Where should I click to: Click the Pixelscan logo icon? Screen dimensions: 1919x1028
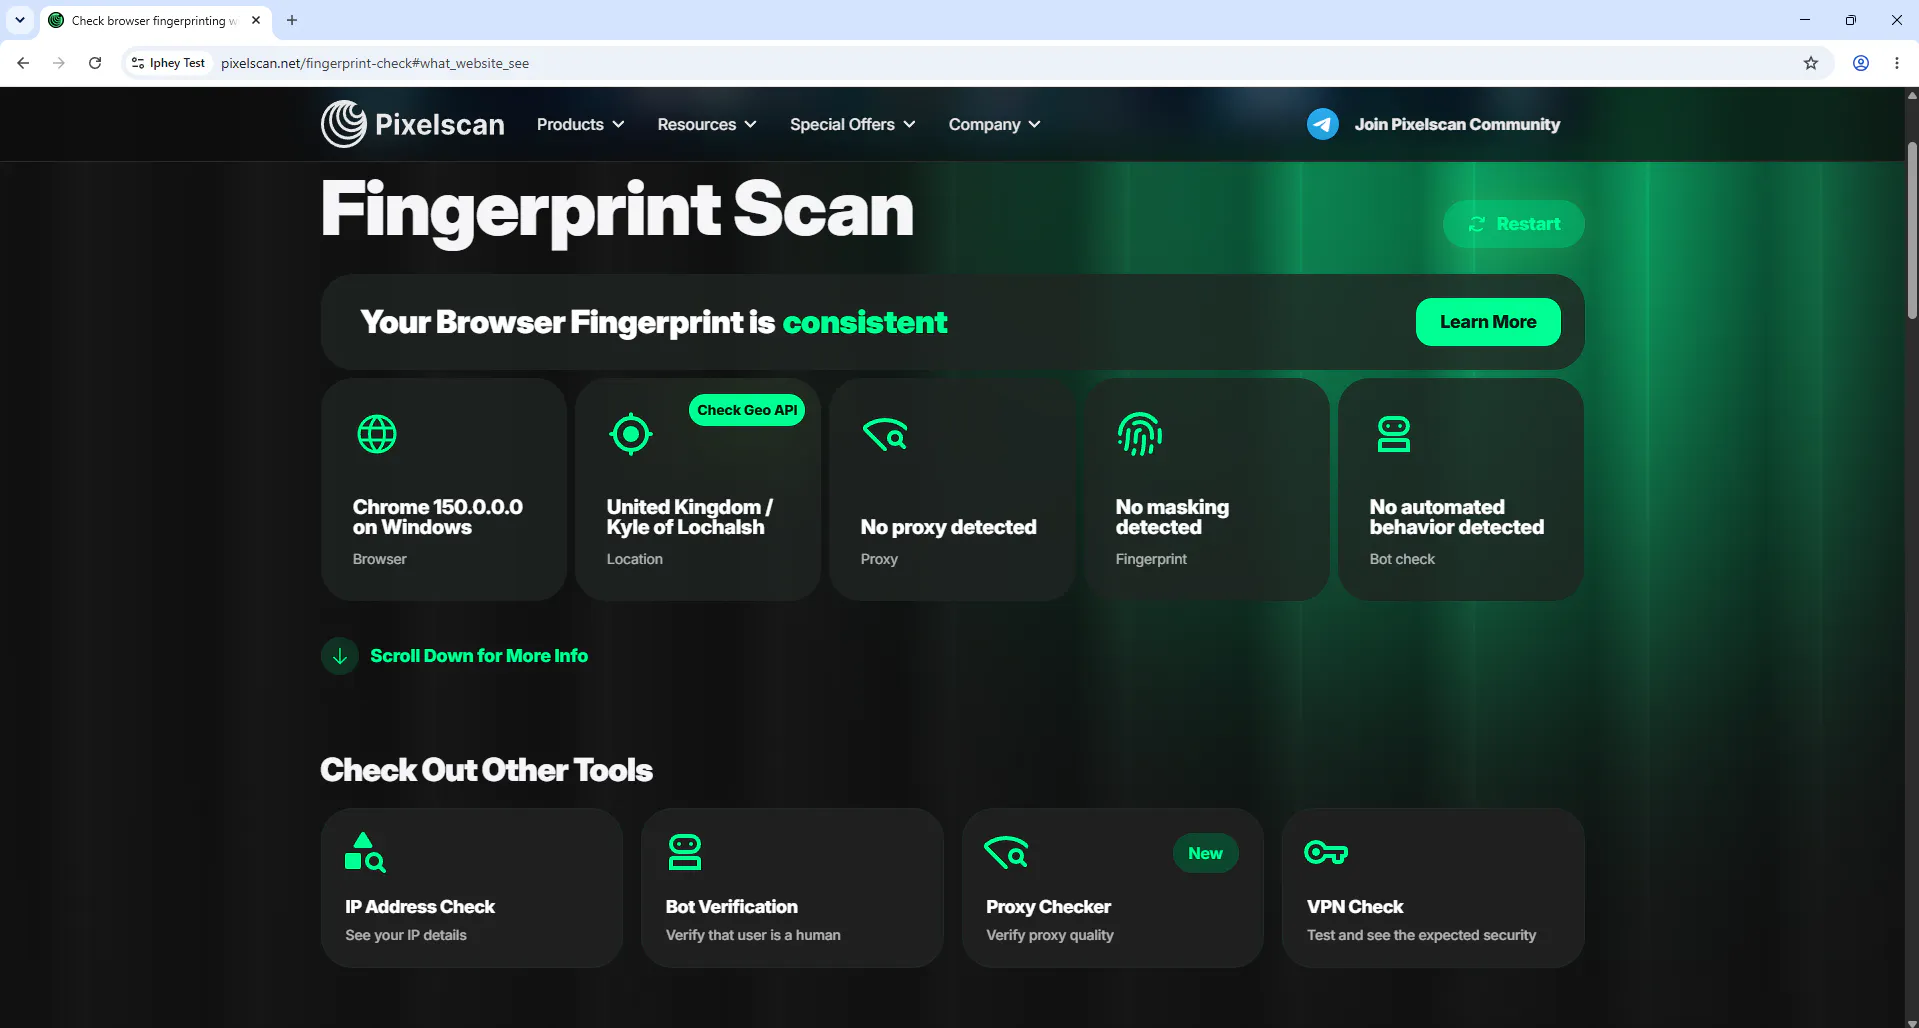(x=343, y=124)
